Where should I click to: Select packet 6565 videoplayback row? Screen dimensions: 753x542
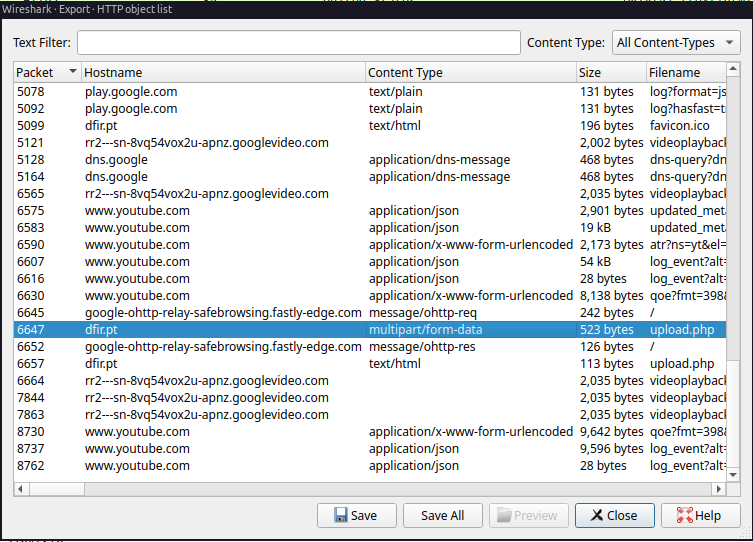(370, 194)
